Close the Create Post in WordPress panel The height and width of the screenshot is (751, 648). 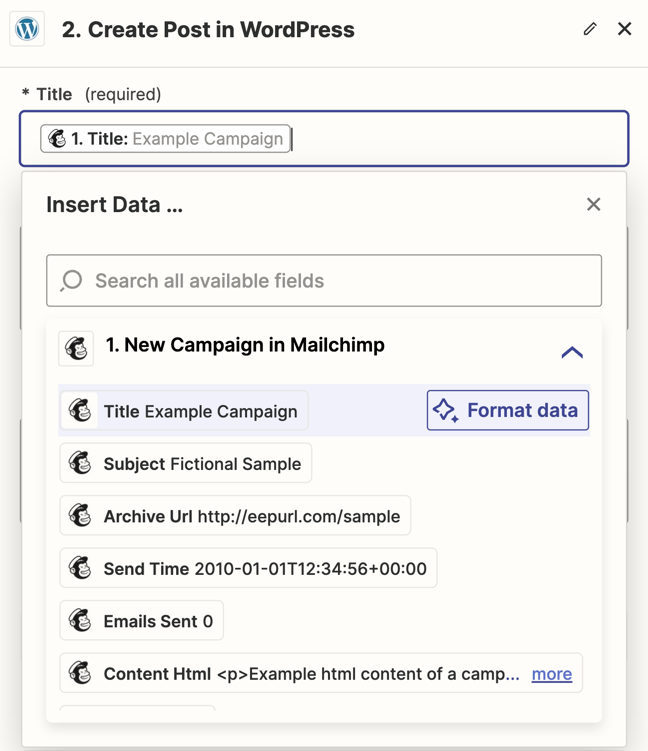[x=625, y=29]
